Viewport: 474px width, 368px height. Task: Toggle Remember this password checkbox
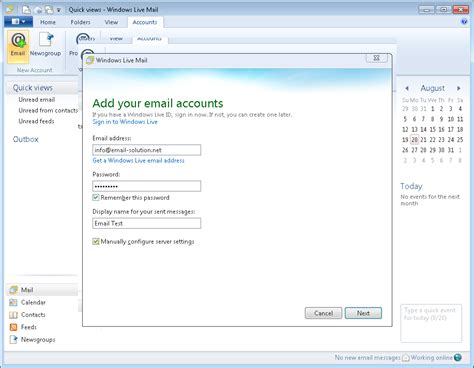(x=96, y=197)
